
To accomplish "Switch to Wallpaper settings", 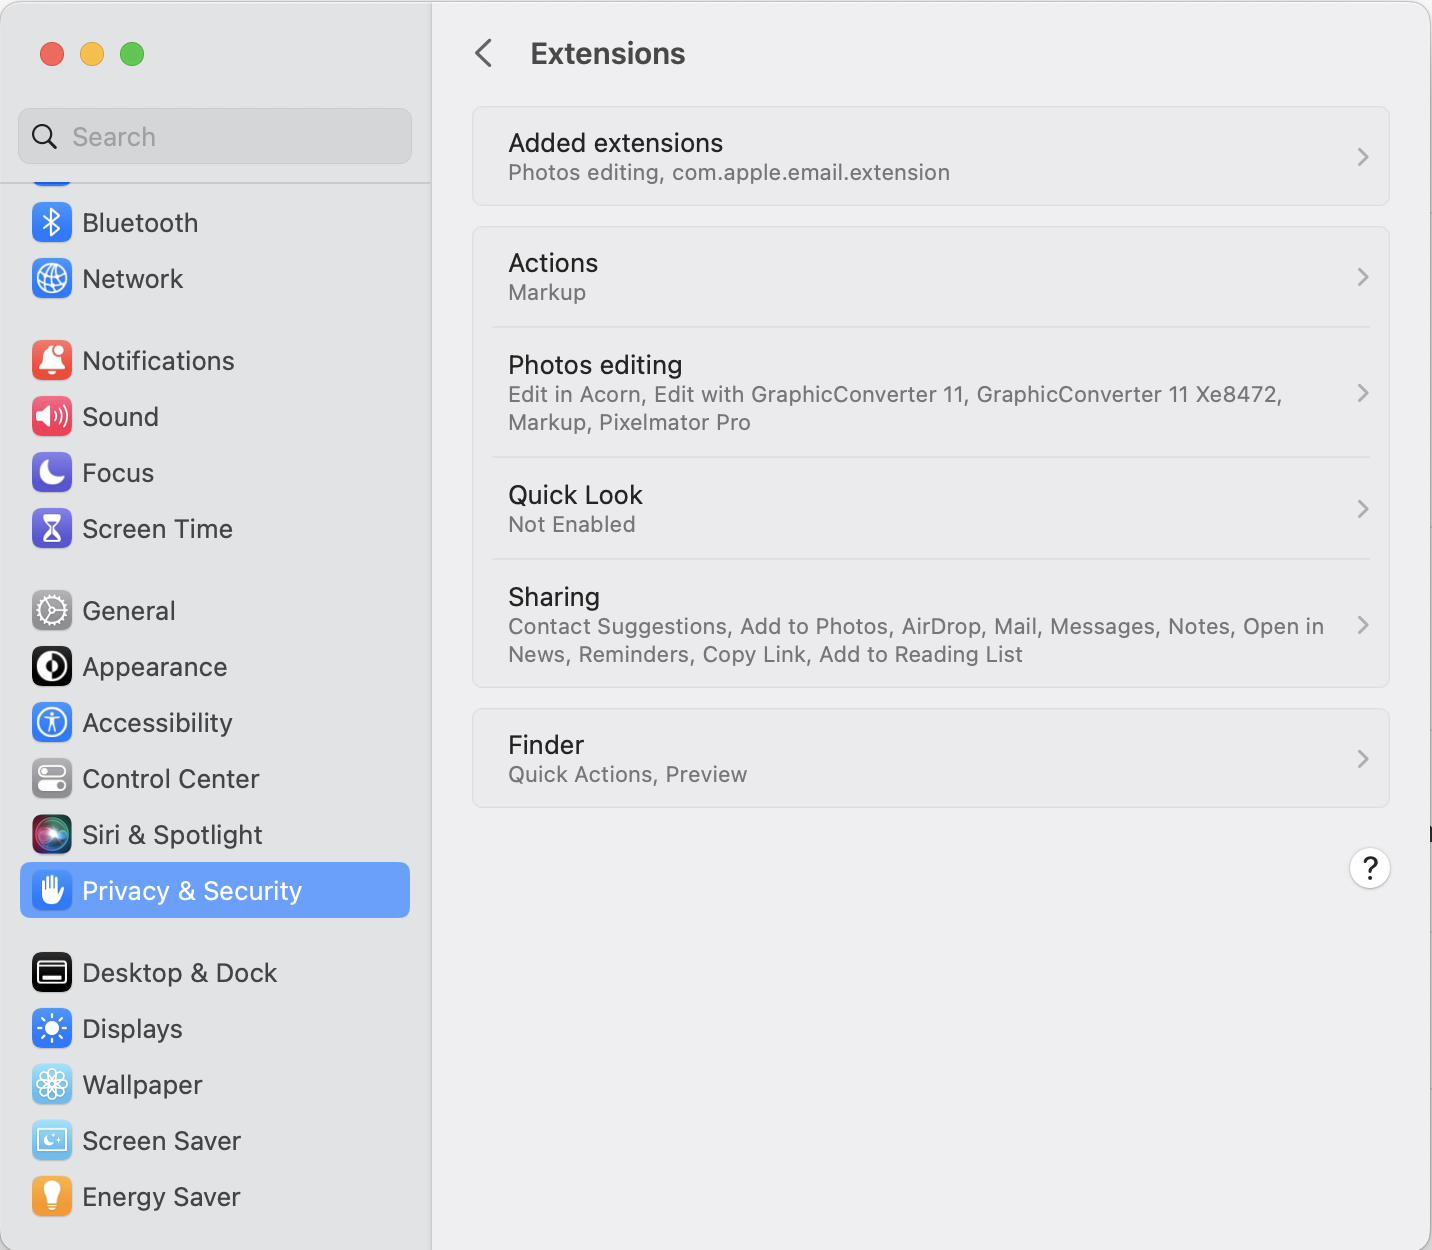I will [142, 1085].
